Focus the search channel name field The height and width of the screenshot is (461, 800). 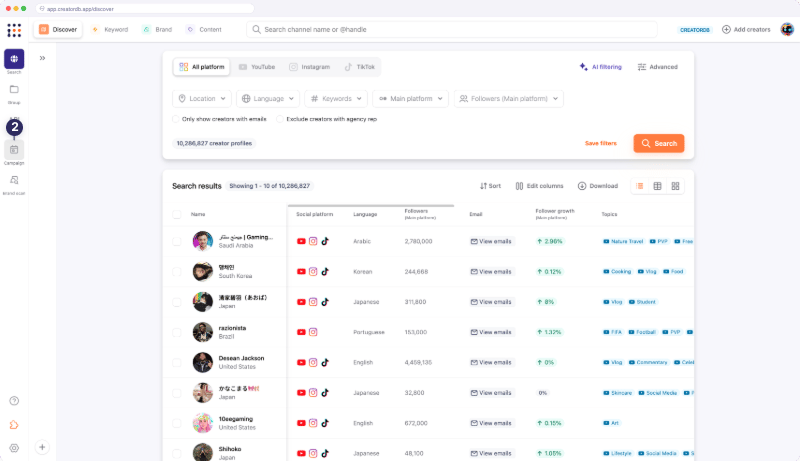(452, 30)
